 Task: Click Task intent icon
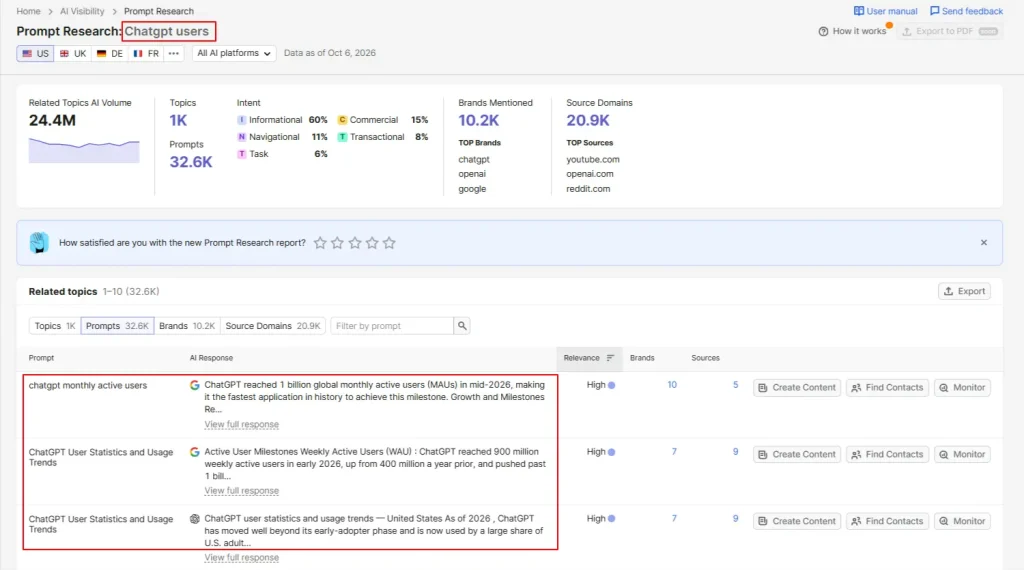click(242, 154)
